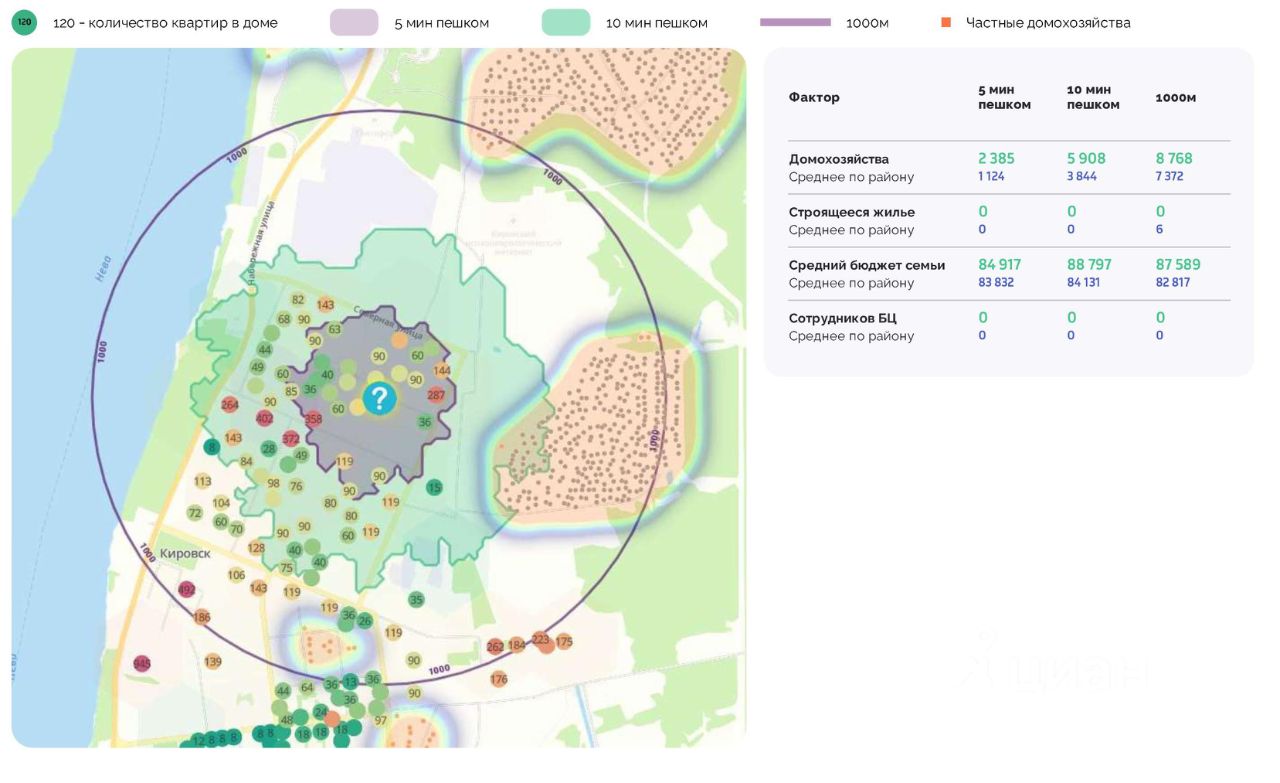Click the 10 мин пешком green swatch
This screenshot has width=1280, height=783.
click(x=566, y=22)
